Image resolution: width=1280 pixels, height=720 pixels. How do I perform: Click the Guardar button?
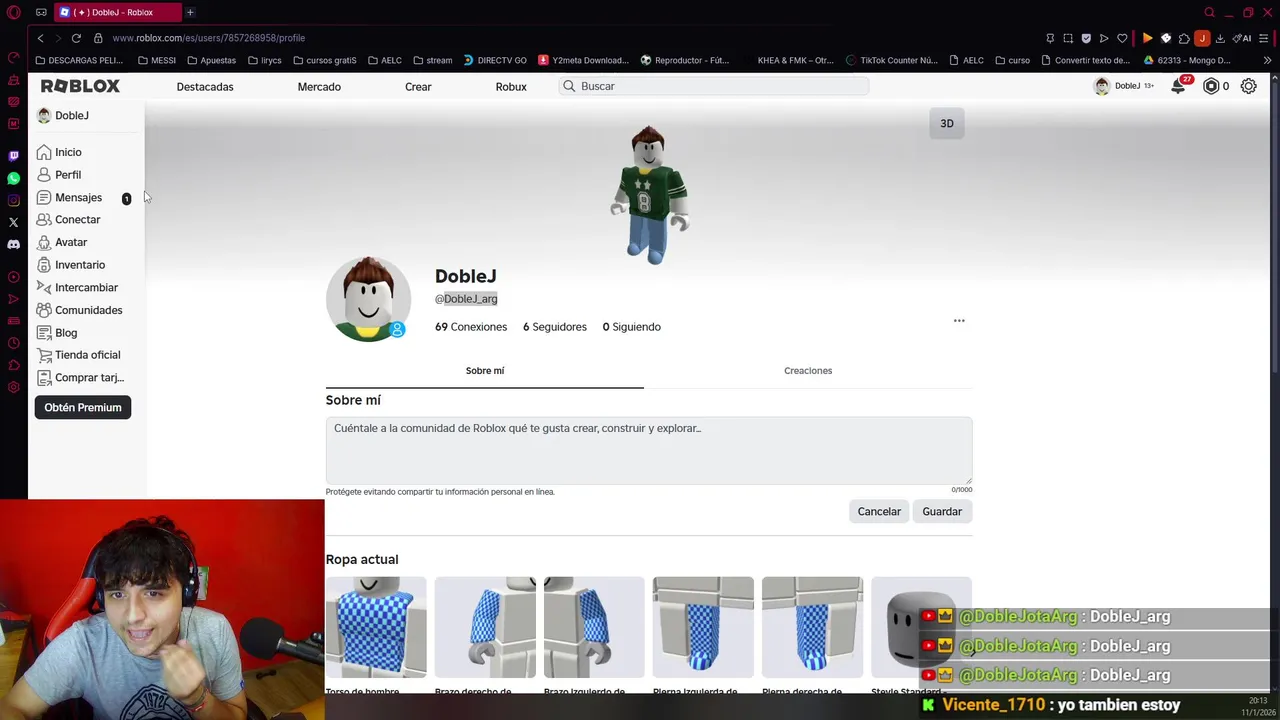click(x=942, y=512)
